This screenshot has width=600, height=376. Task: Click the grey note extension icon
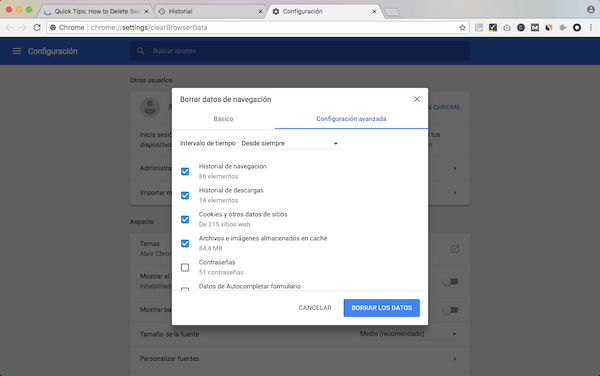pyautogui.click(x=479, y=28)
